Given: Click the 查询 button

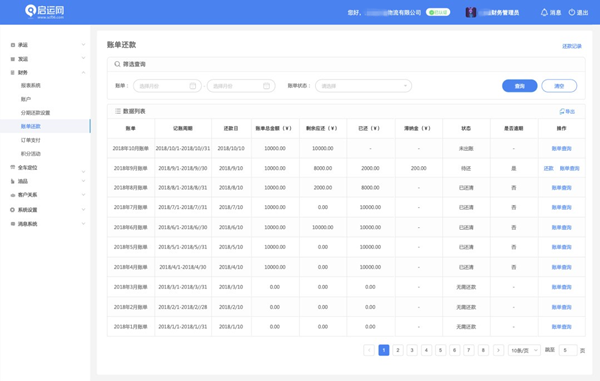Looking at the screenshot, I should pos(520,86).
